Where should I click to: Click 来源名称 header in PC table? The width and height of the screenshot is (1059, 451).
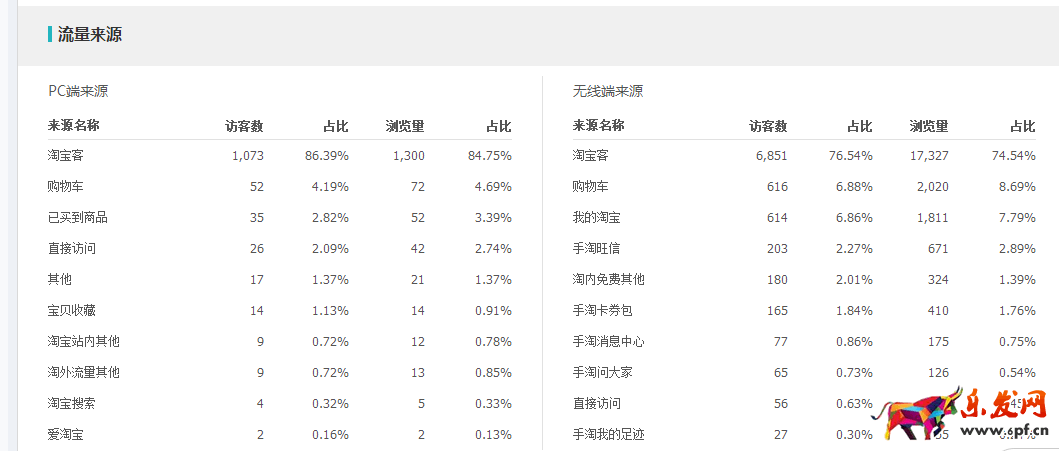pos(74,125)
